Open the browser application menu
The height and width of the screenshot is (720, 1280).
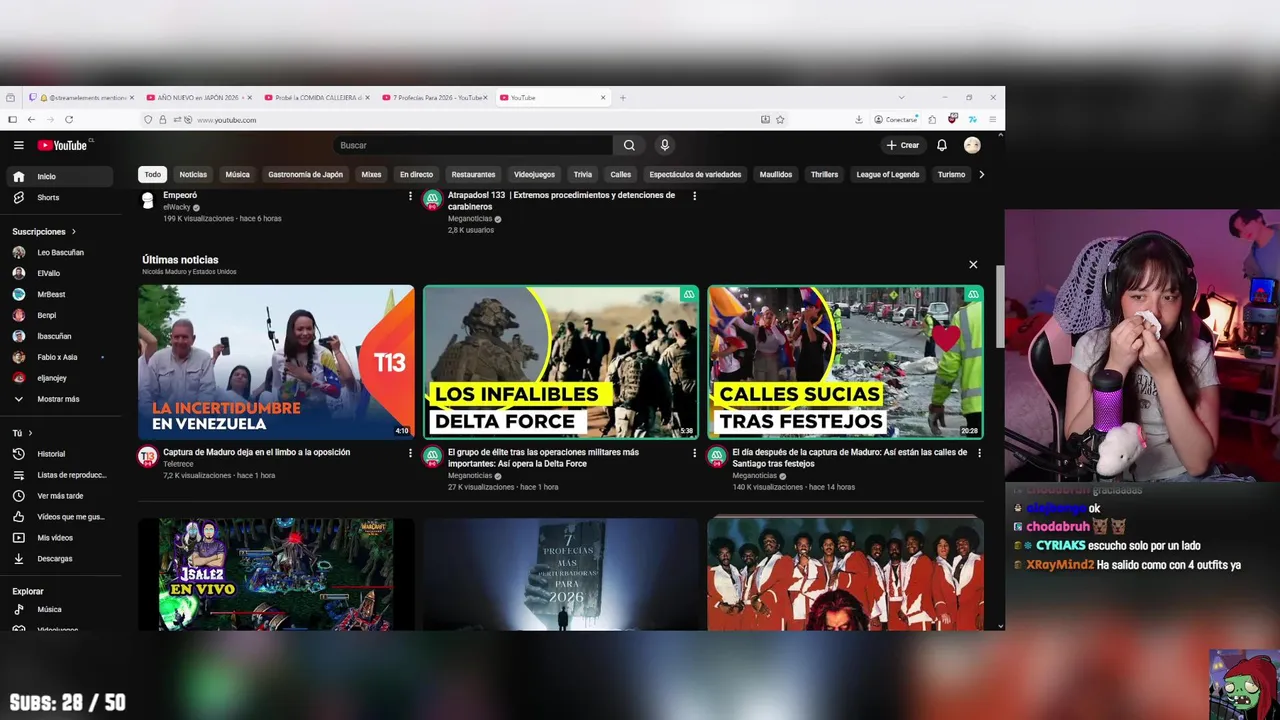coord(993,119)
